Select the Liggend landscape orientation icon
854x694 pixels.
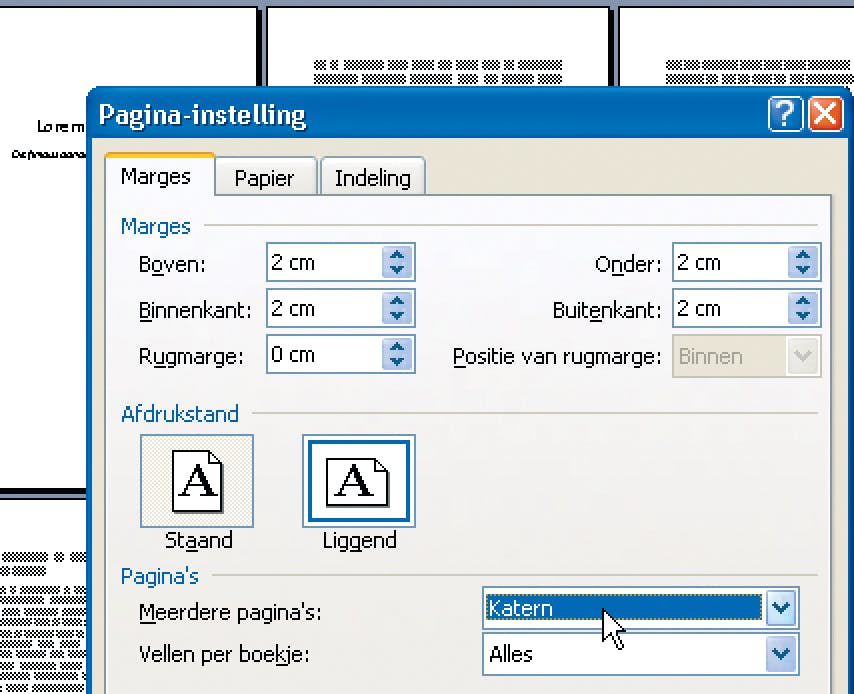358,481
